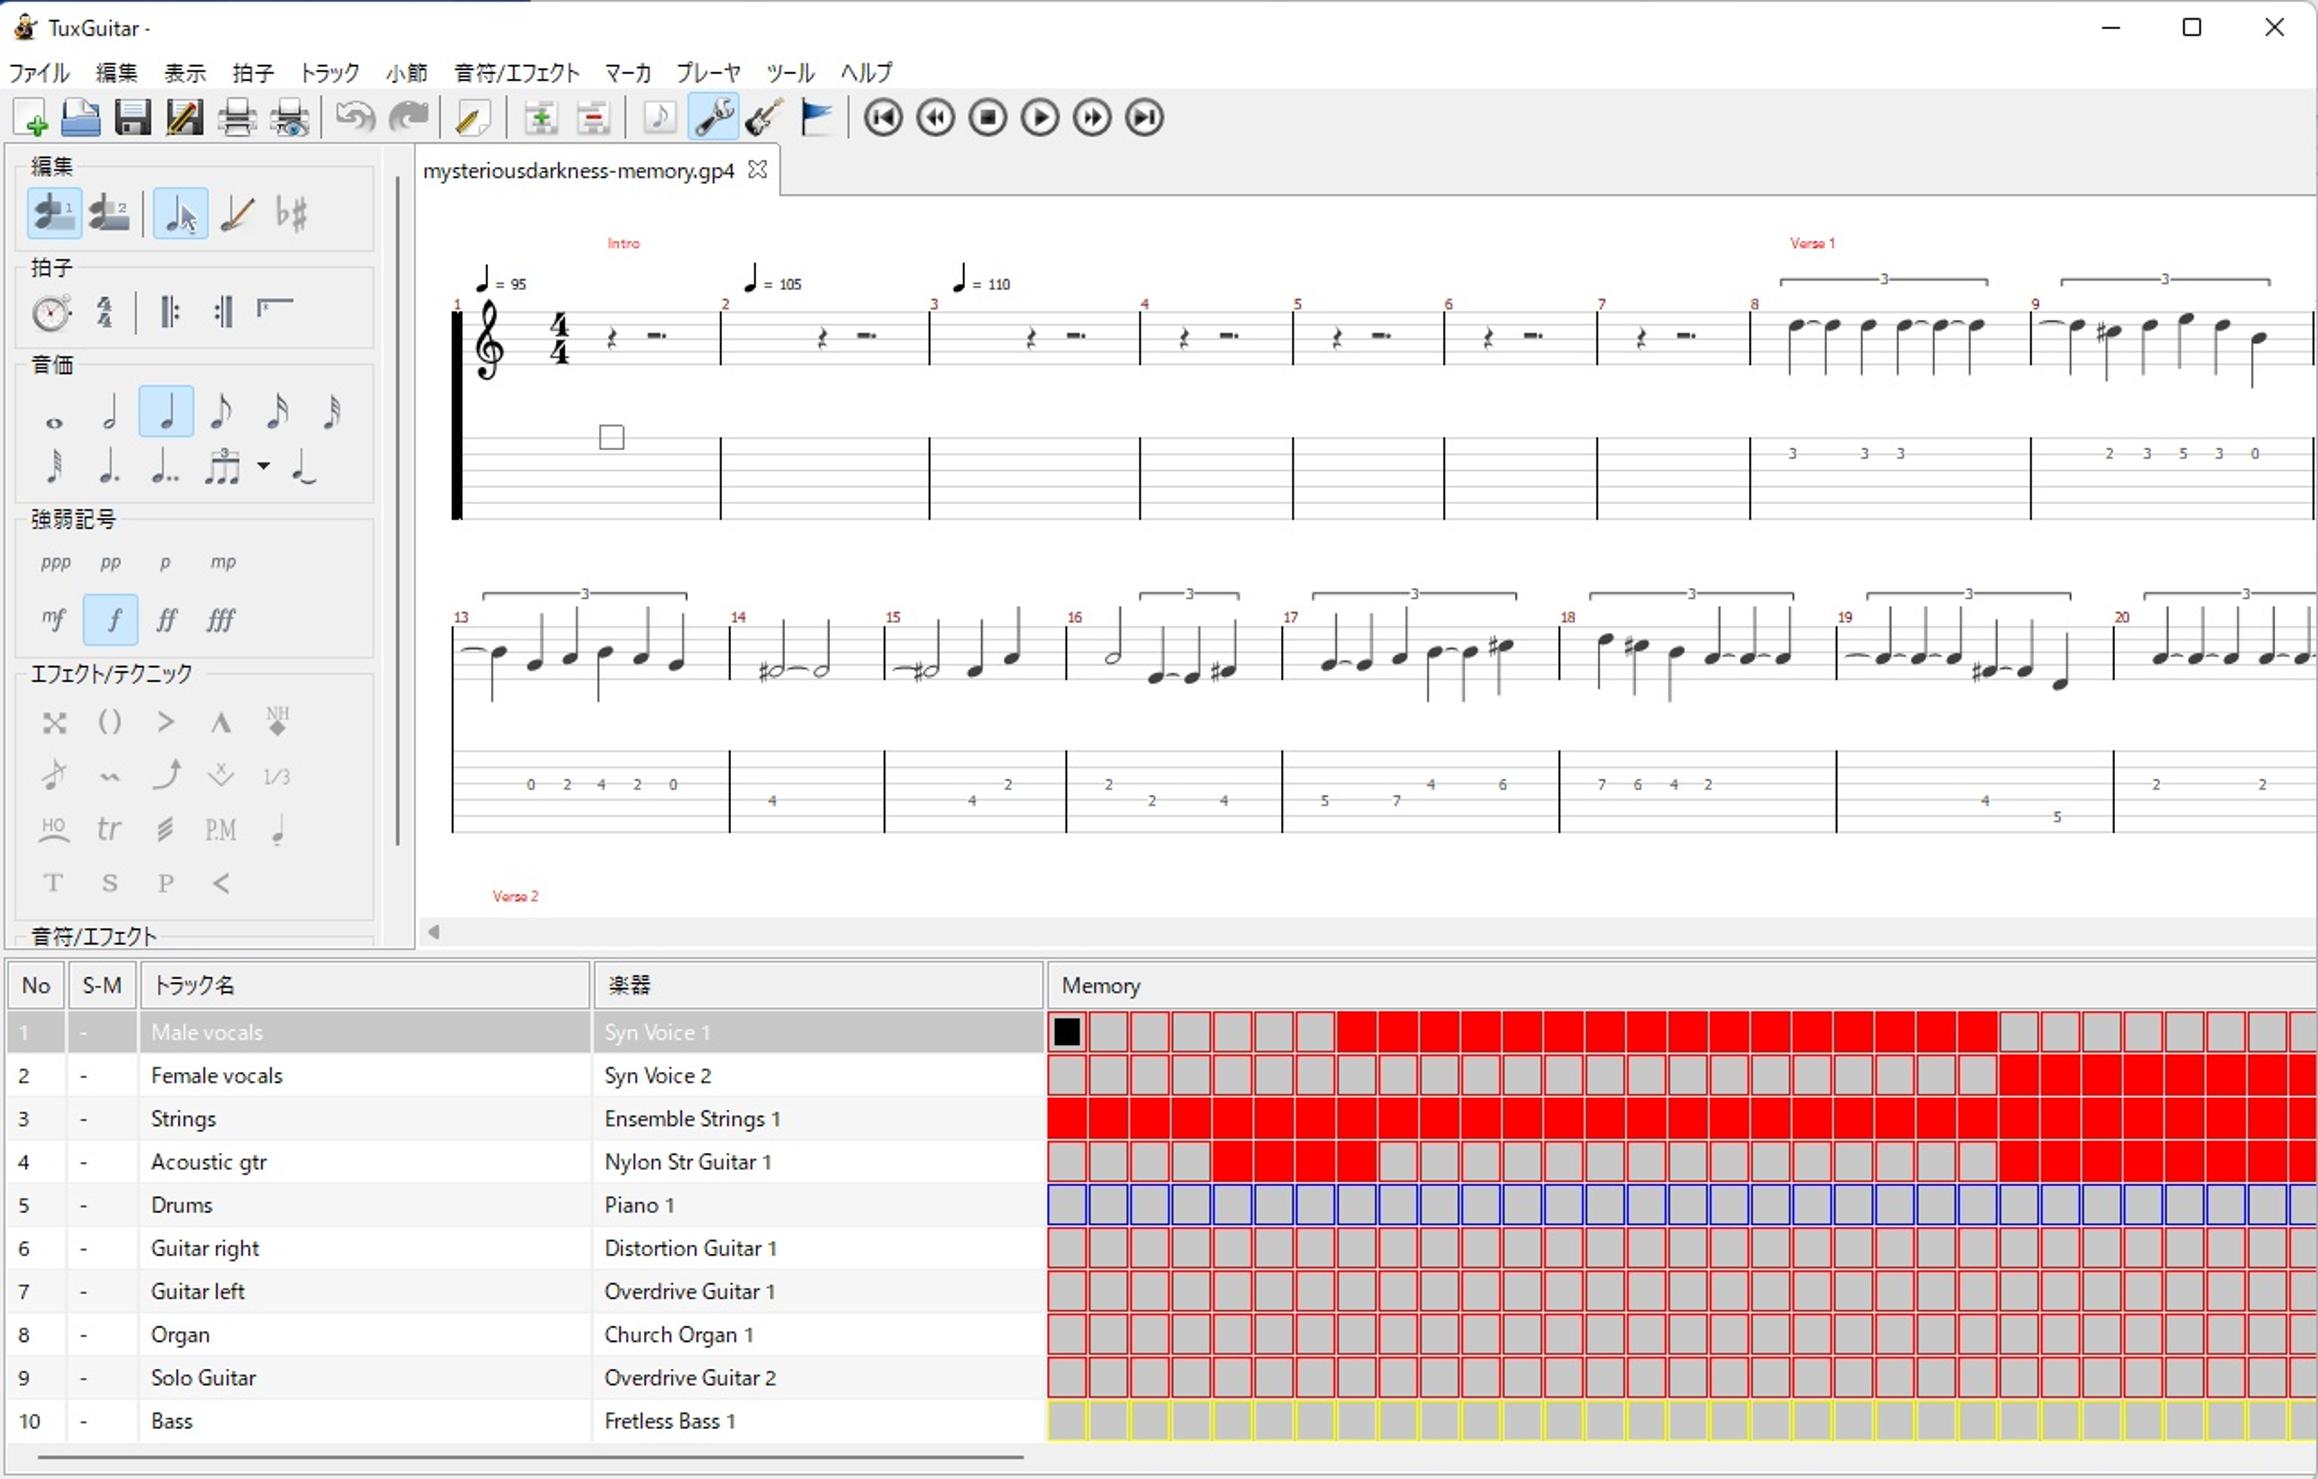Go to next measure button
2318x1479 pixels.
coord(1092,118)
